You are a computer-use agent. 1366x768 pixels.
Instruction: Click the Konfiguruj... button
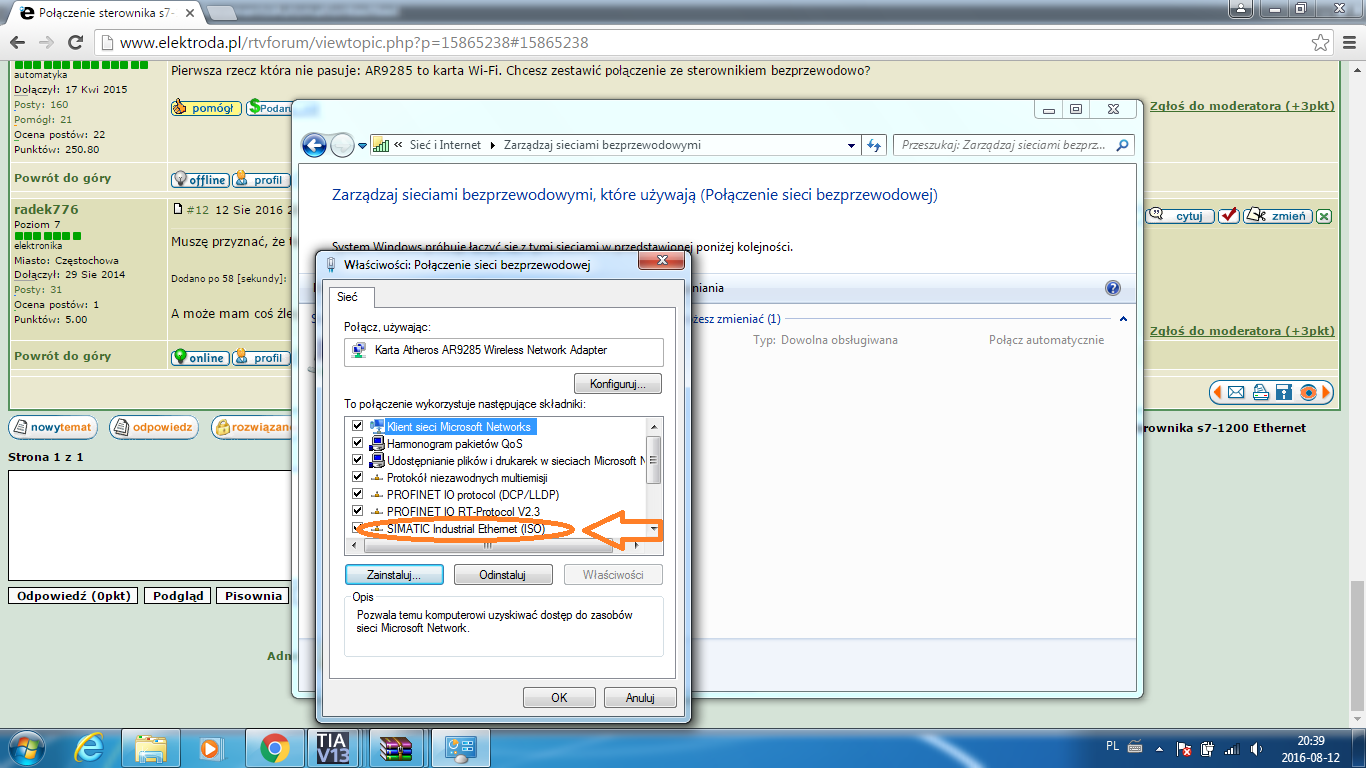(x=618, y=383)
